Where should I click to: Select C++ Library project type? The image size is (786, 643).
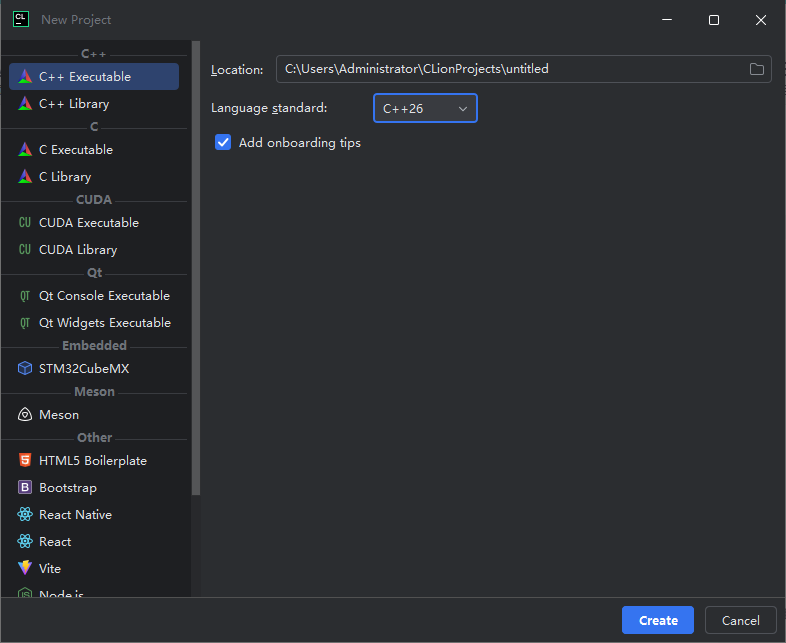click(x=94, y=104)
